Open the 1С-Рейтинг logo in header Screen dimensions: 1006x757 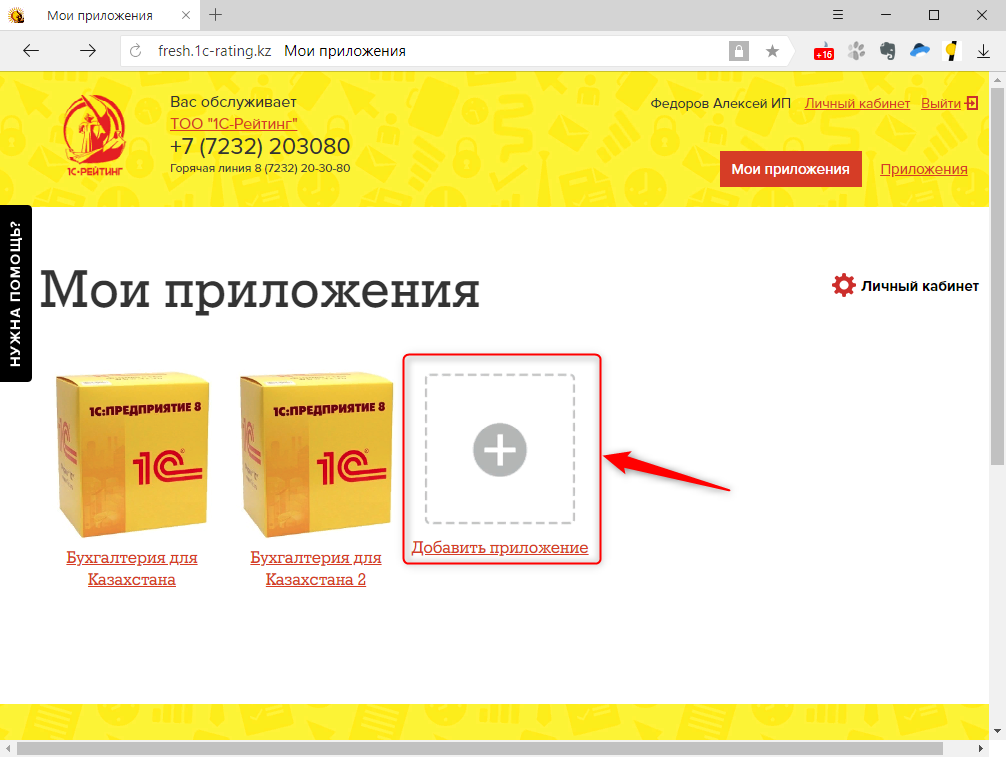point(95,135)
